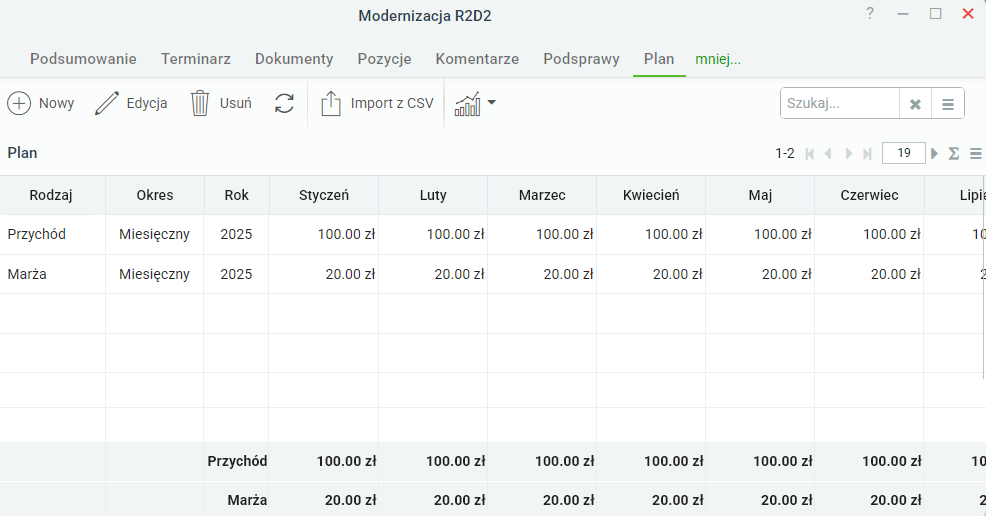Viewport: 986px width, 516px height.
Task: Open the Pozycje tab
Action: coord(384,59)
